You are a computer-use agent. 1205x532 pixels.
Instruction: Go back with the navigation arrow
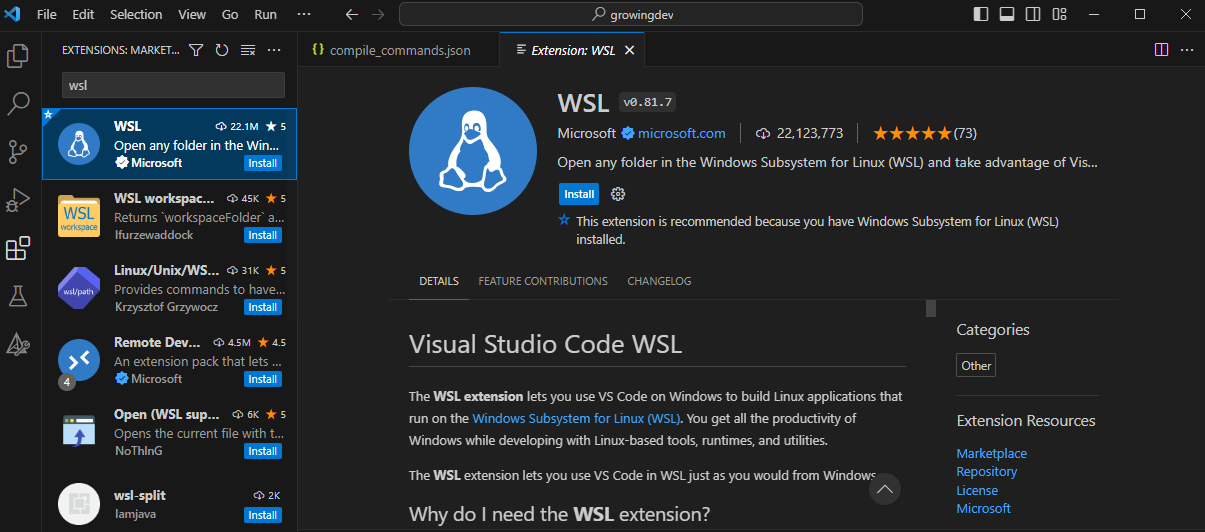pos(351,14)
